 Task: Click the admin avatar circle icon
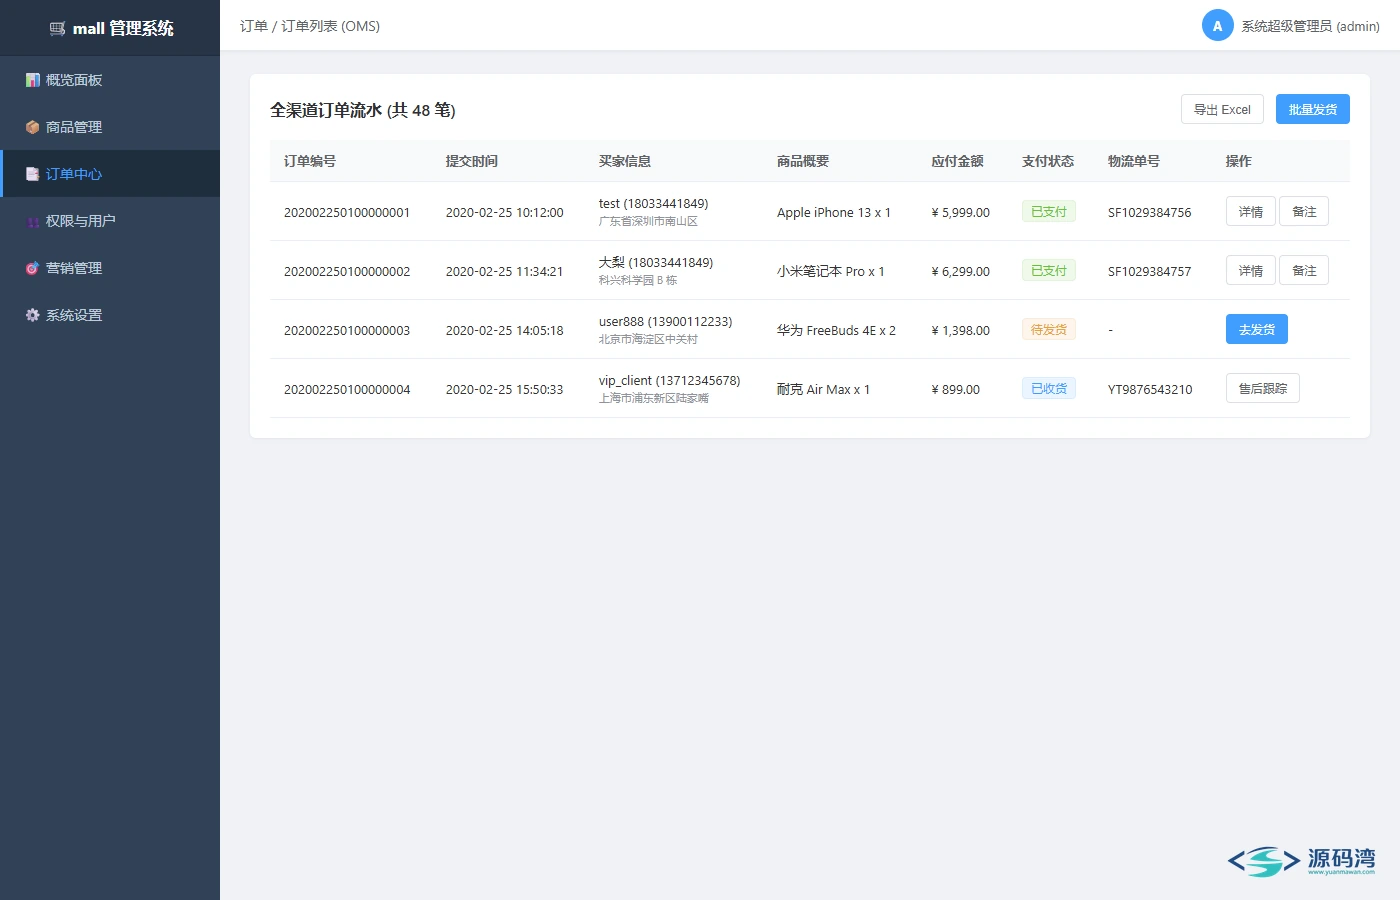point(1217,26)
